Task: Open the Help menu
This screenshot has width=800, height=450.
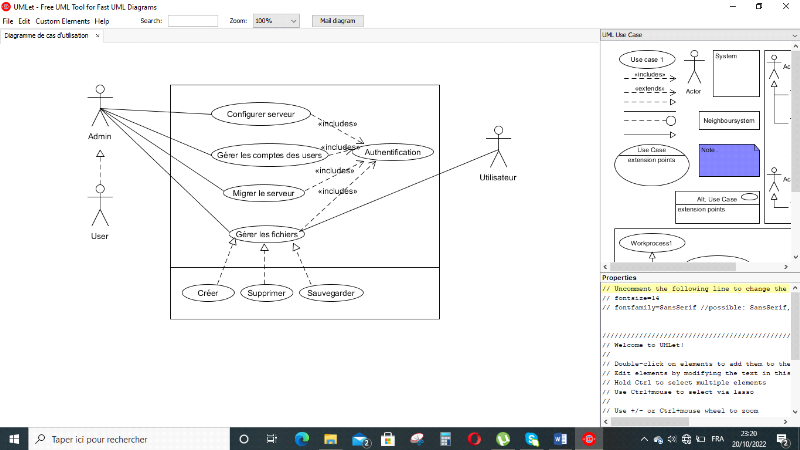Action: (102, 20)
